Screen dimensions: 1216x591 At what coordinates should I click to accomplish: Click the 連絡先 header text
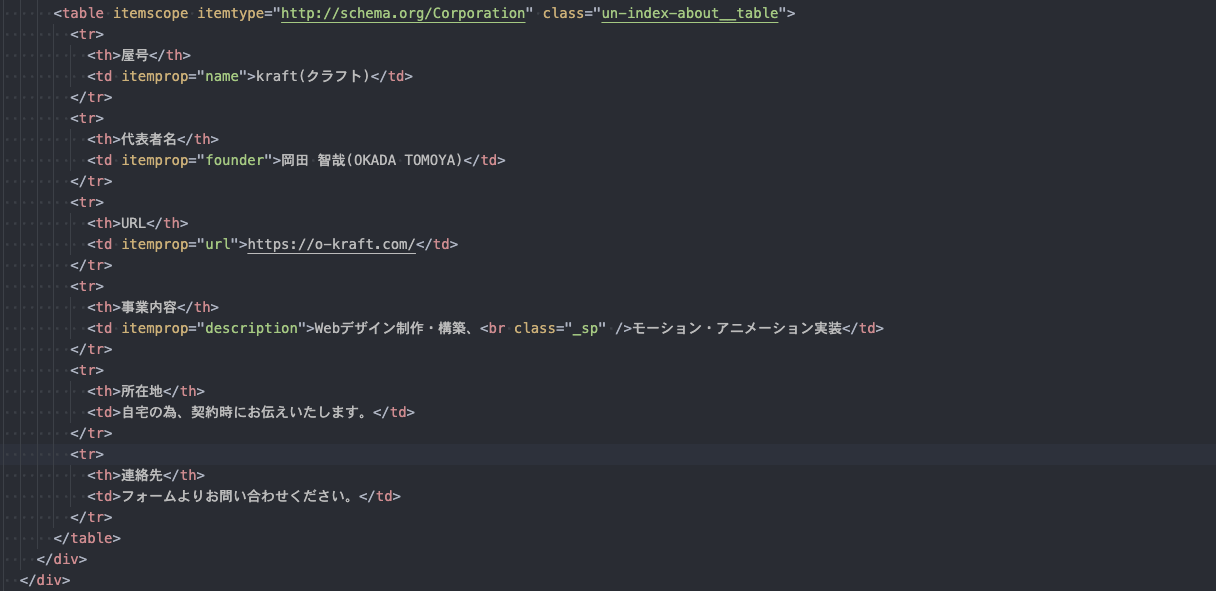[141, 476]
